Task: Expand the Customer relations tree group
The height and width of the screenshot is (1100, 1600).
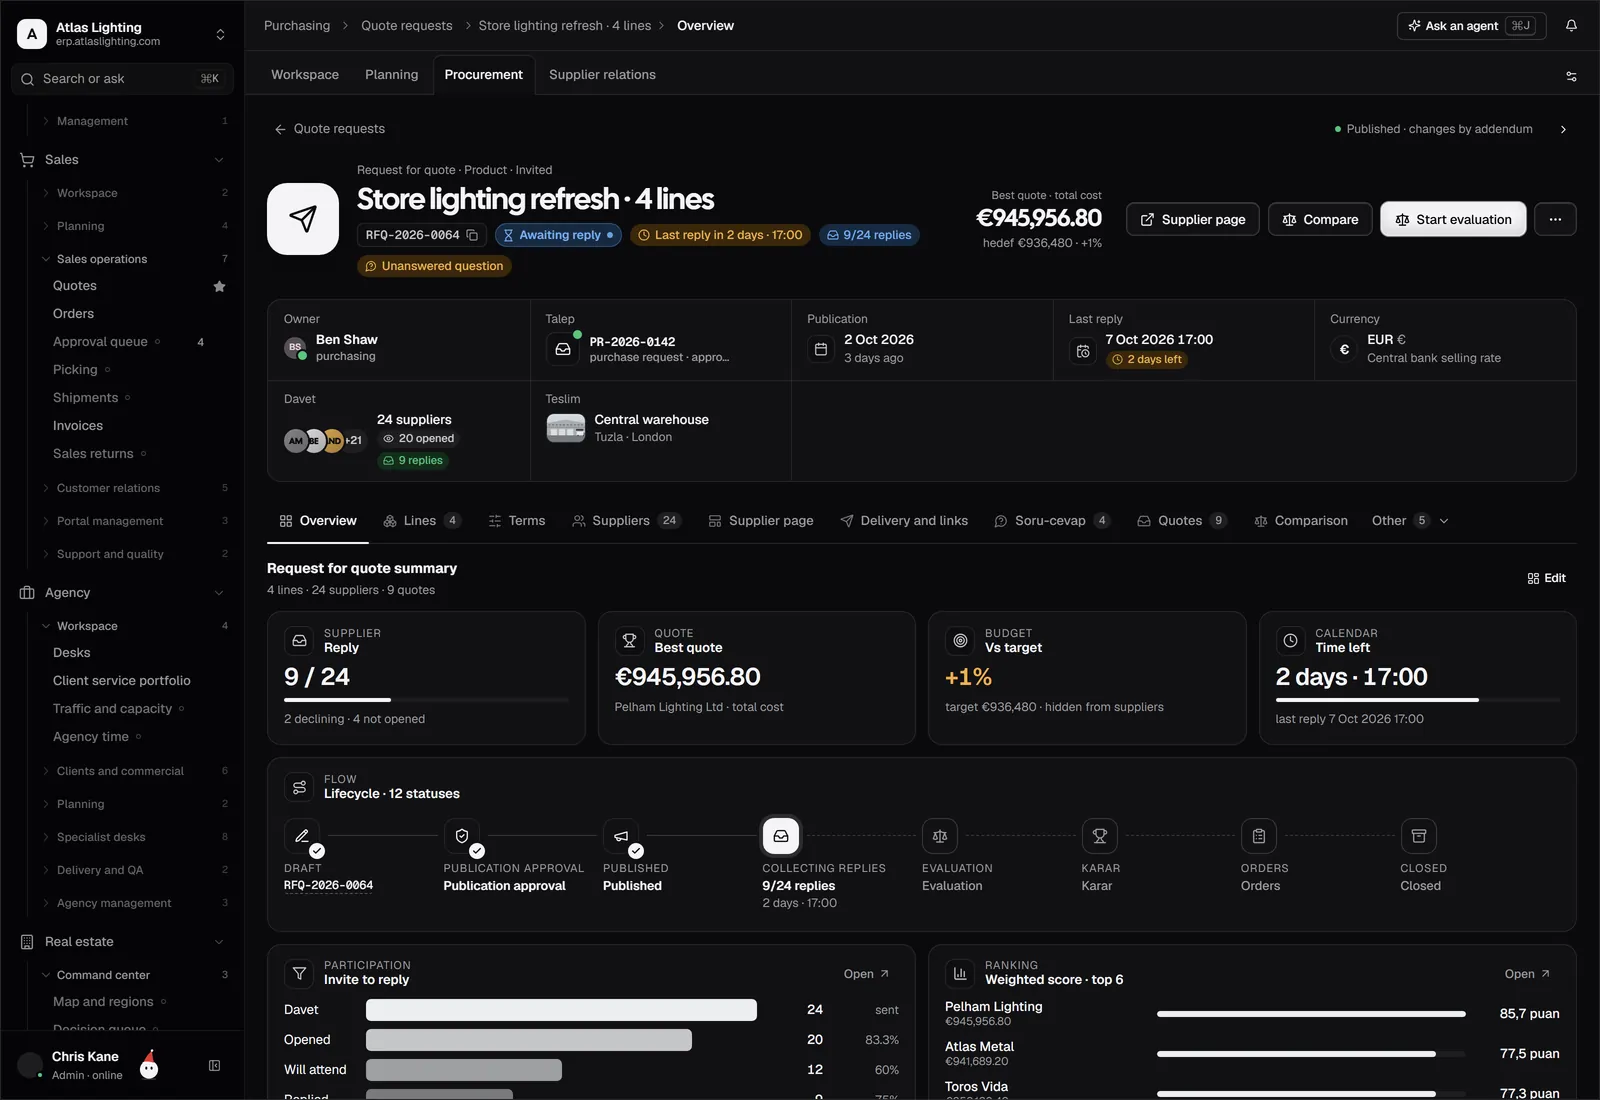Action: point(46,488)
